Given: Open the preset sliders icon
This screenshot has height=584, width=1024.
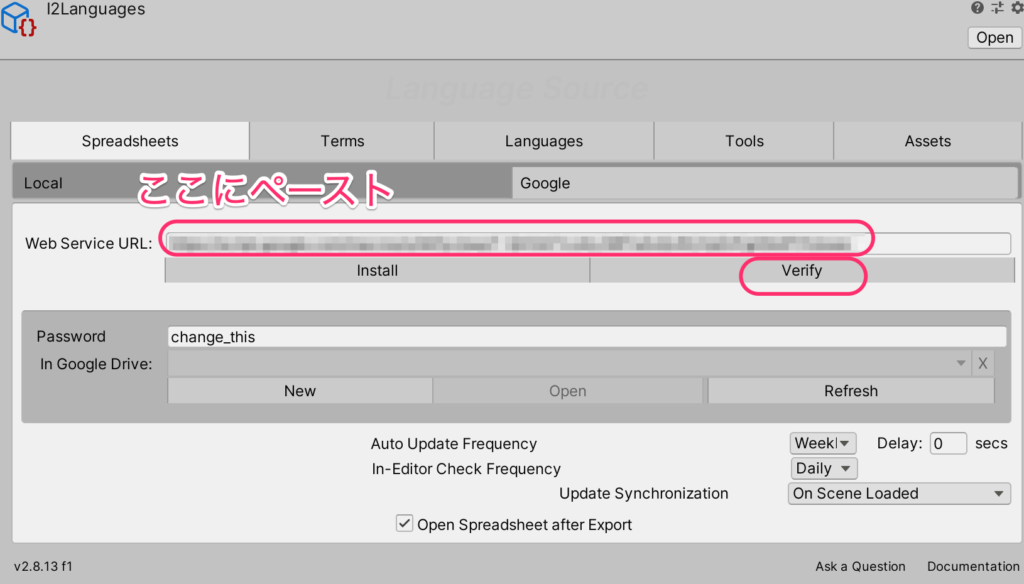Looking at the screenshot, I should 997,8.
